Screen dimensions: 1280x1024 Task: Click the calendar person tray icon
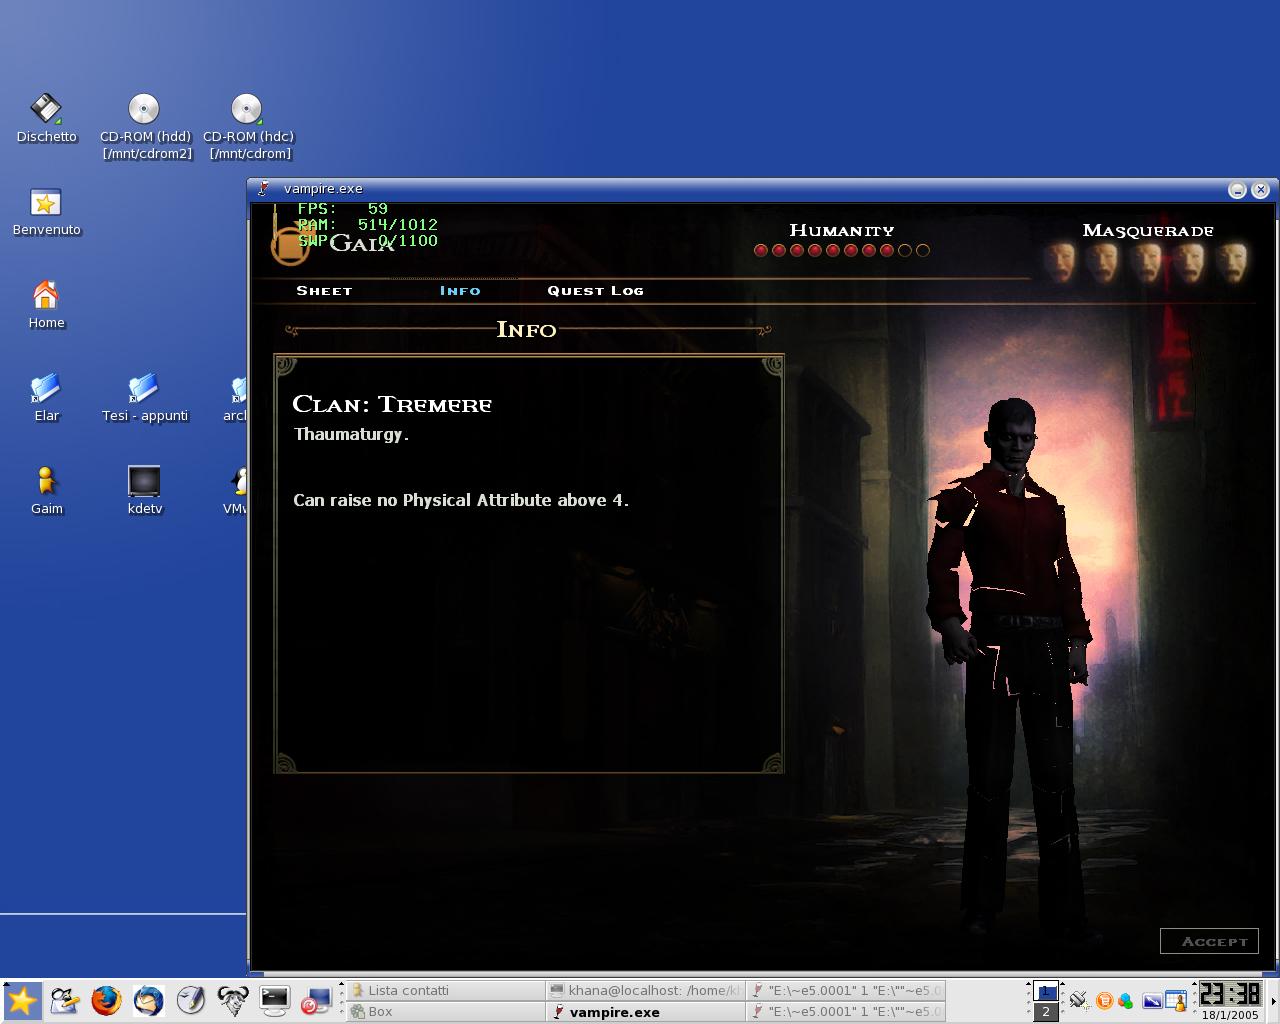click(1177, 1000)
